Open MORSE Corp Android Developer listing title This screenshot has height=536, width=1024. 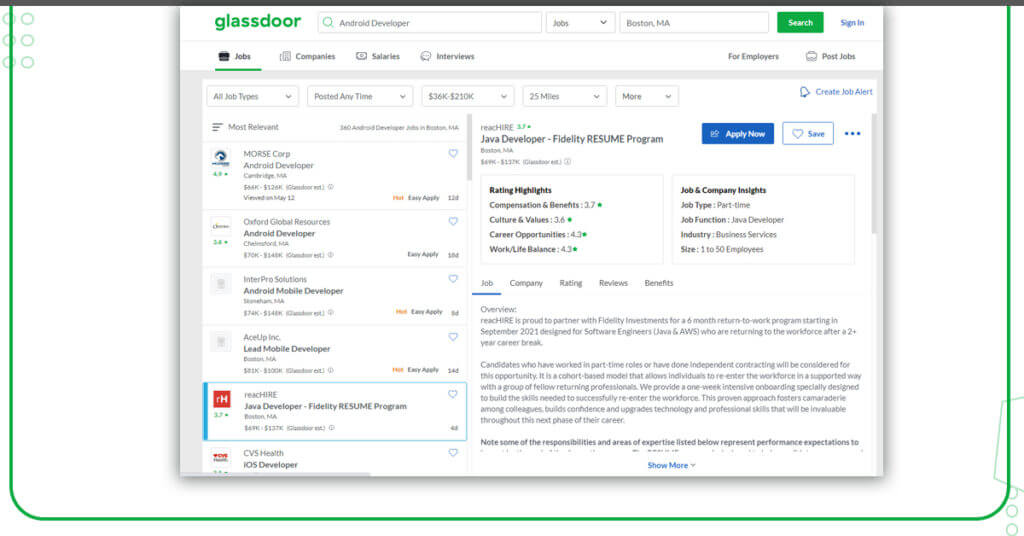(x=278, y=166)
